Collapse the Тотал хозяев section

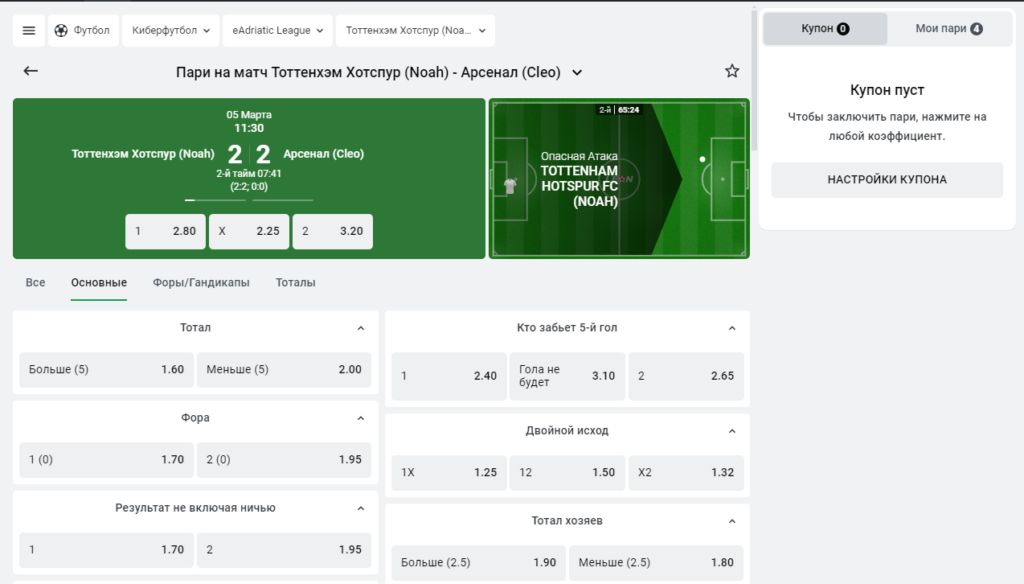click(x=732, y=521)
